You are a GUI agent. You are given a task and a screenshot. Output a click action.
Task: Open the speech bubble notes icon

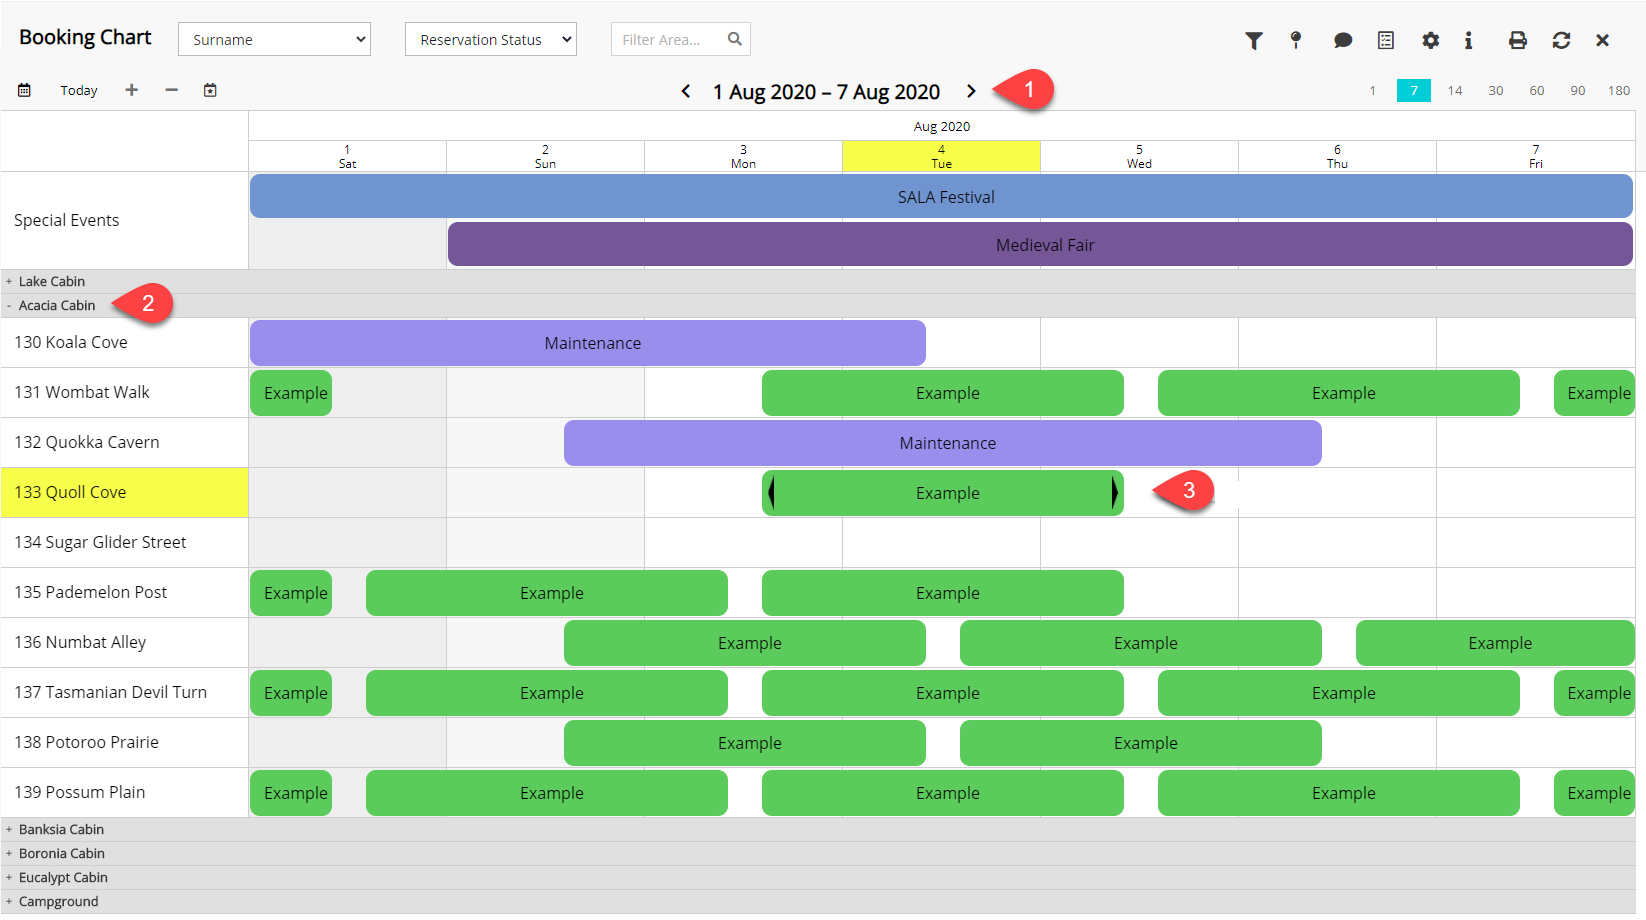click(1342, 40)
